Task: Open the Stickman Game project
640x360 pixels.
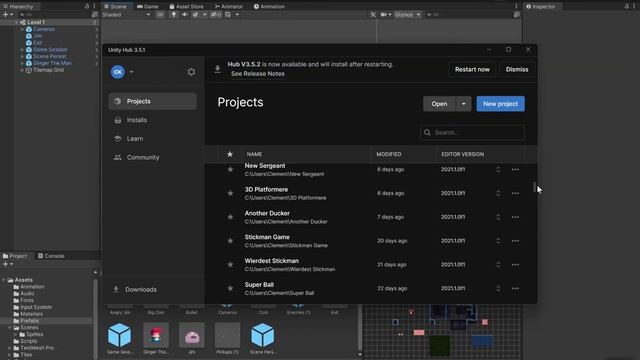Action: click(267, 237)
